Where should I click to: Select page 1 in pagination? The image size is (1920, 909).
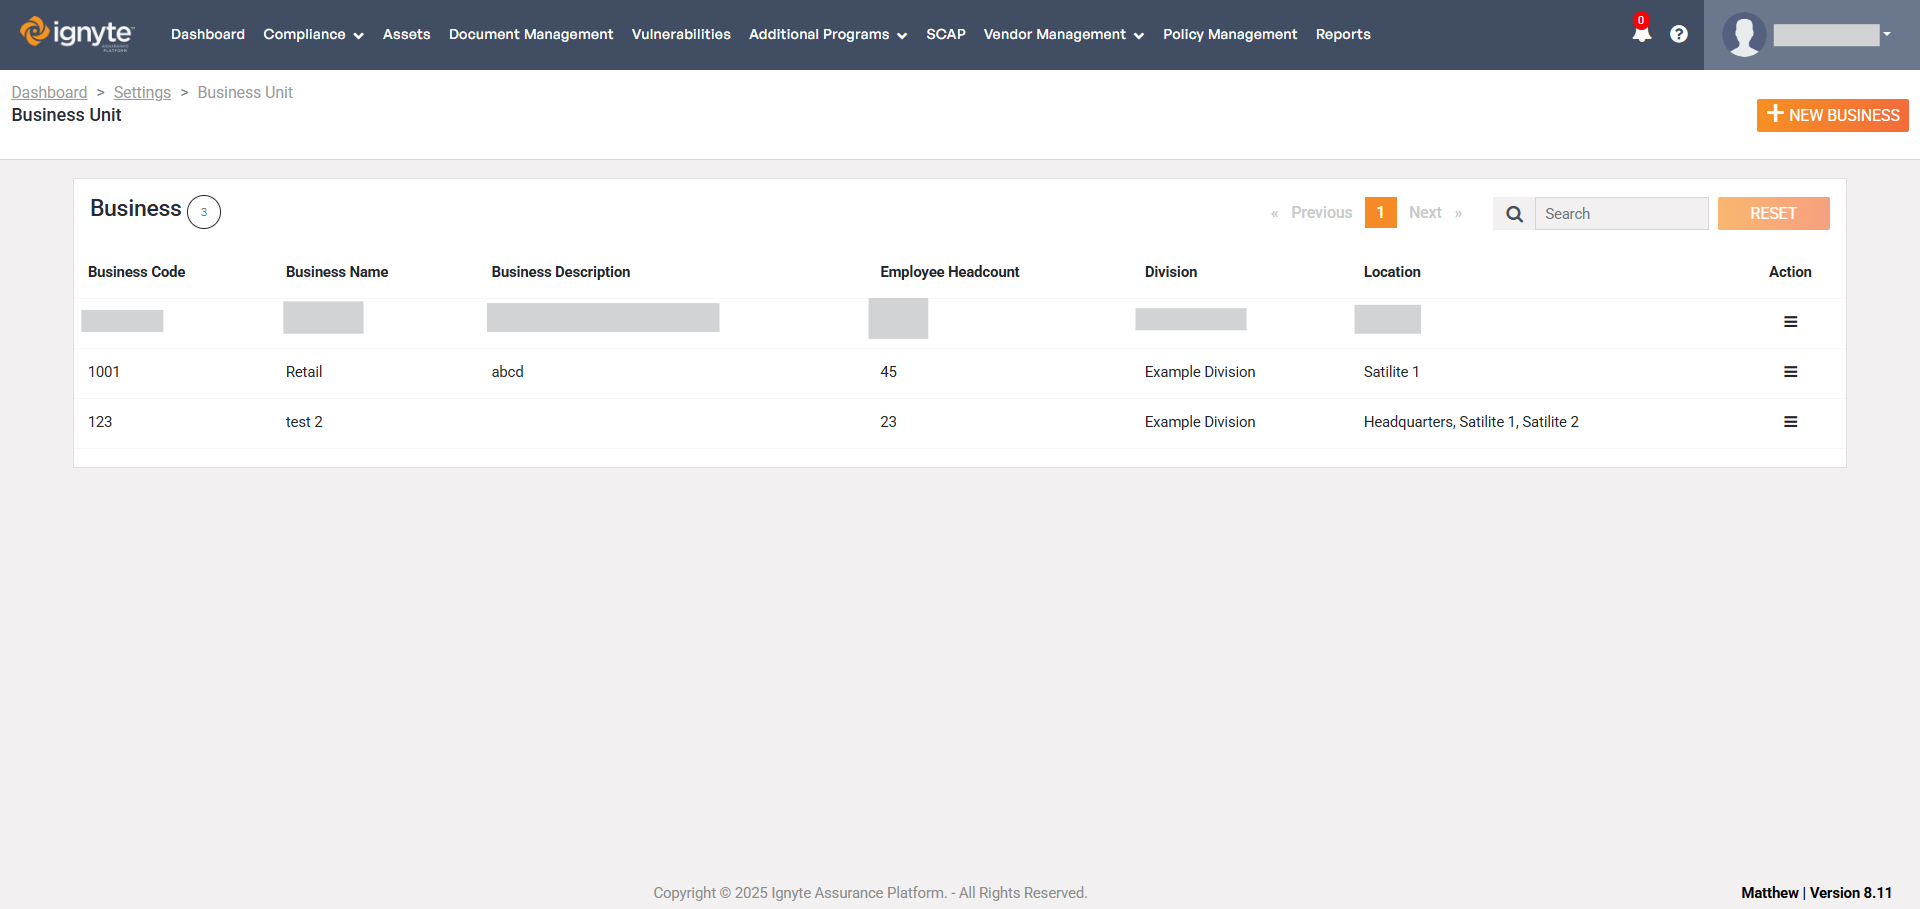coord(1381,212)
